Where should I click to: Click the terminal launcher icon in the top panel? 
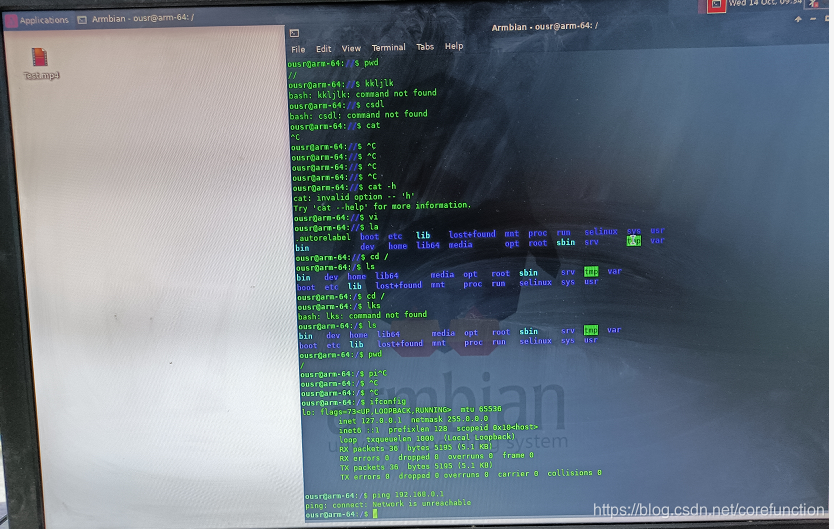[716, 5]
